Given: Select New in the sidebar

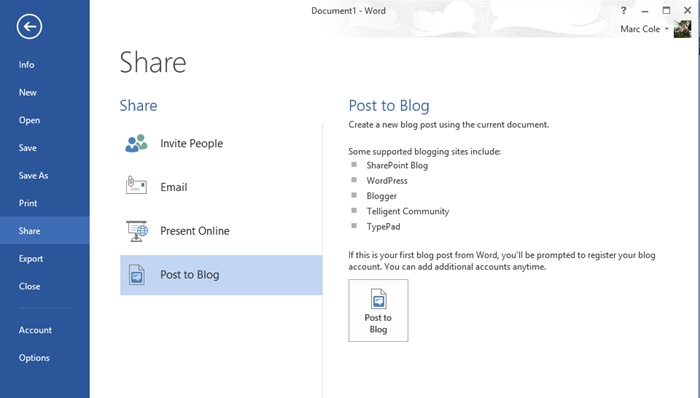Looking at the screenshot, I should [45, 92].
